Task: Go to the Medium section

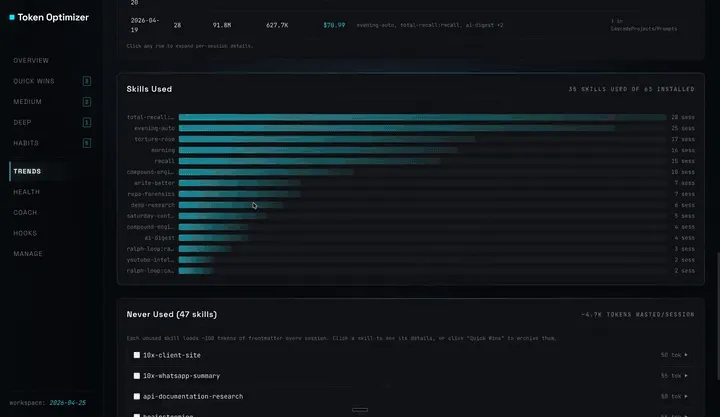Action: 28,102
